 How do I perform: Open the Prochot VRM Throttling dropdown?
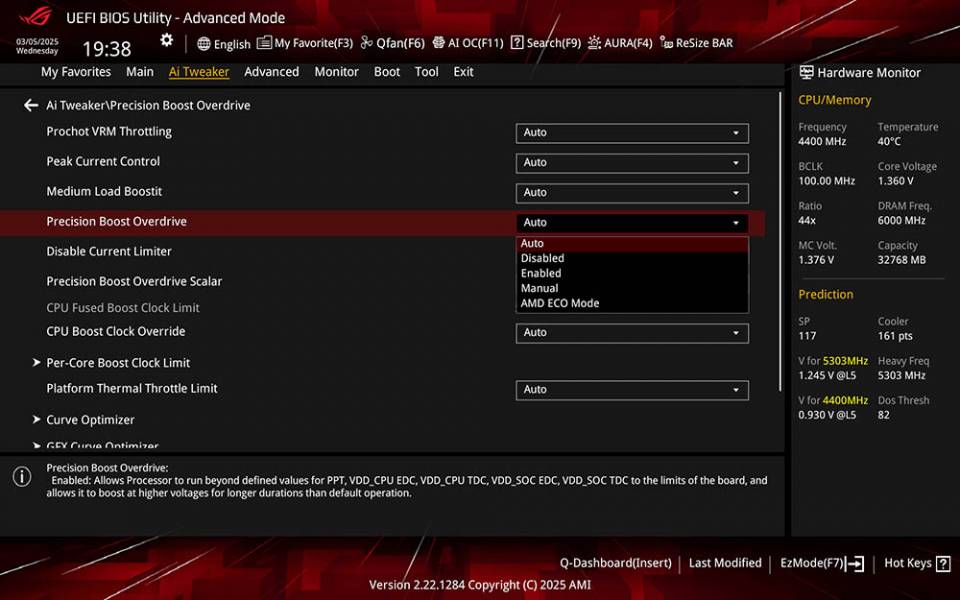pyautogui.click(x=632, y=133)
